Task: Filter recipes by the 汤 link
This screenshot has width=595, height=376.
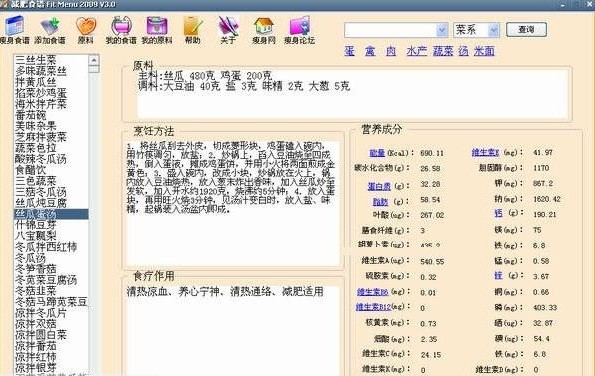Action: pyautogui.click(x=463, y=51)
